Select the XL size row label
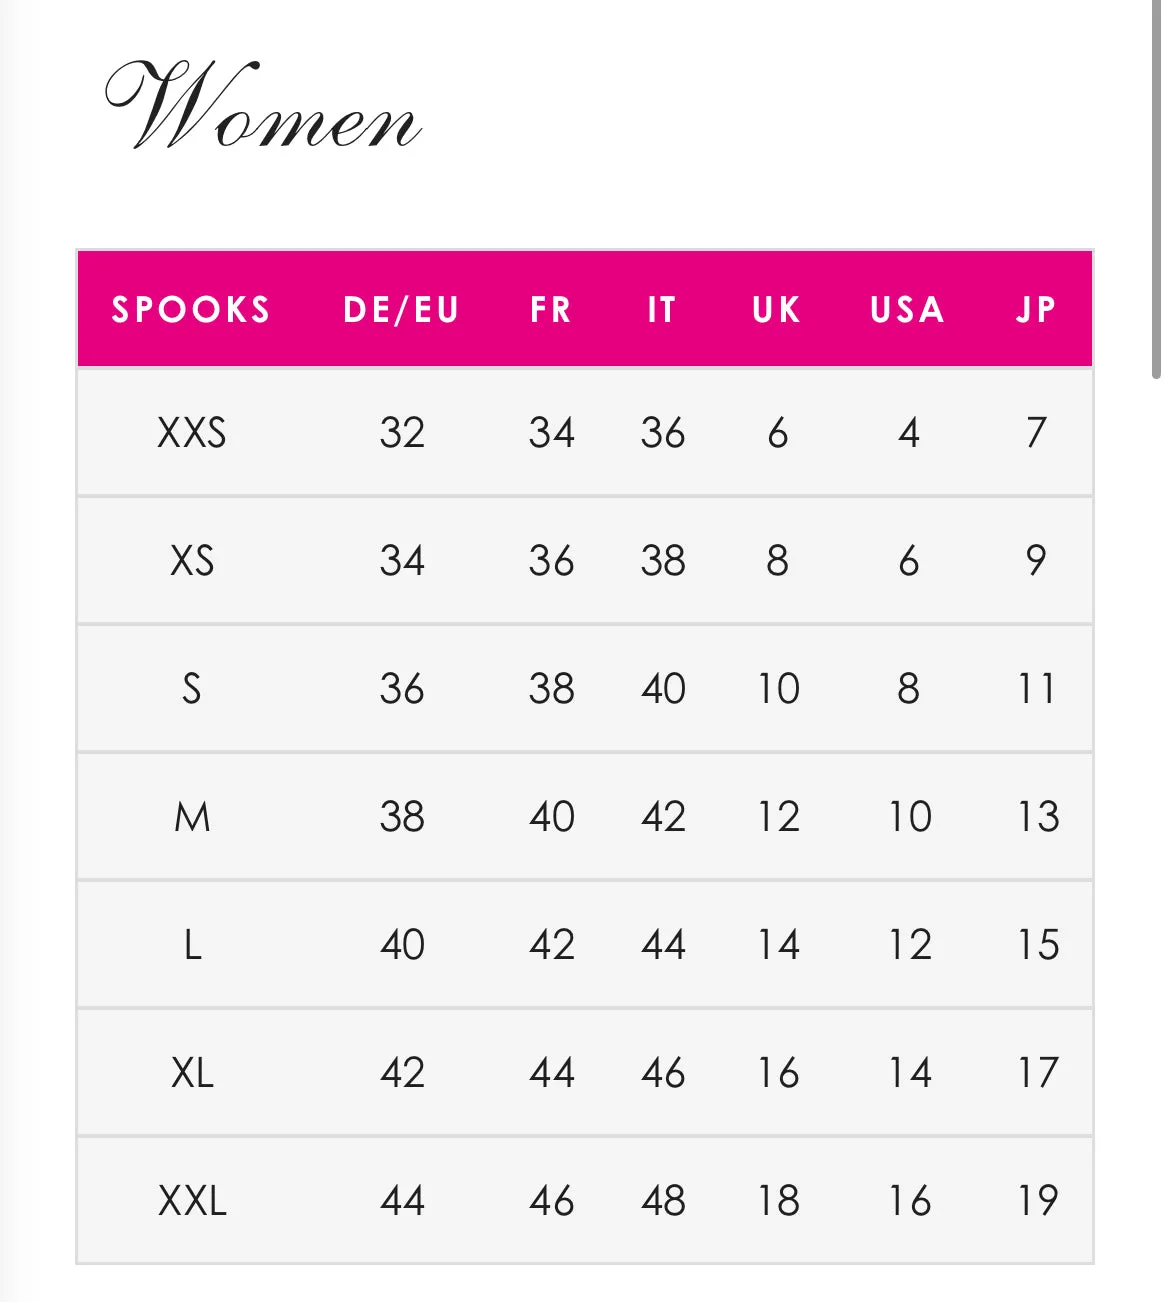This screenshot has height=1302, width=1170. click(x=192, y=1073)
